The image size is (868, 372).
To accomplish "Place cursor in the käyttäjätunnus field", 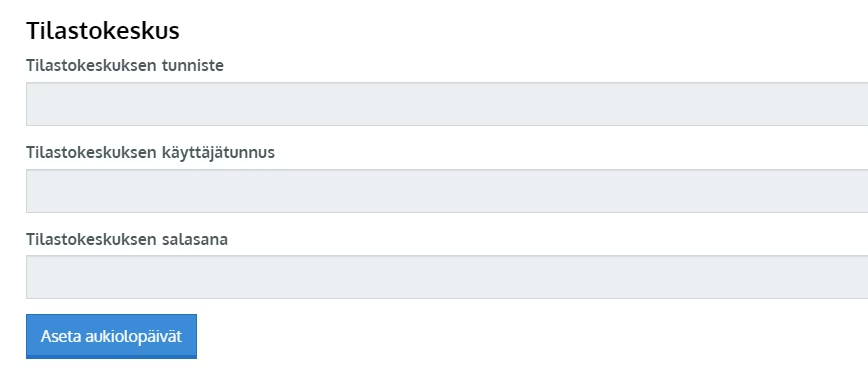I will pos(447,191).
